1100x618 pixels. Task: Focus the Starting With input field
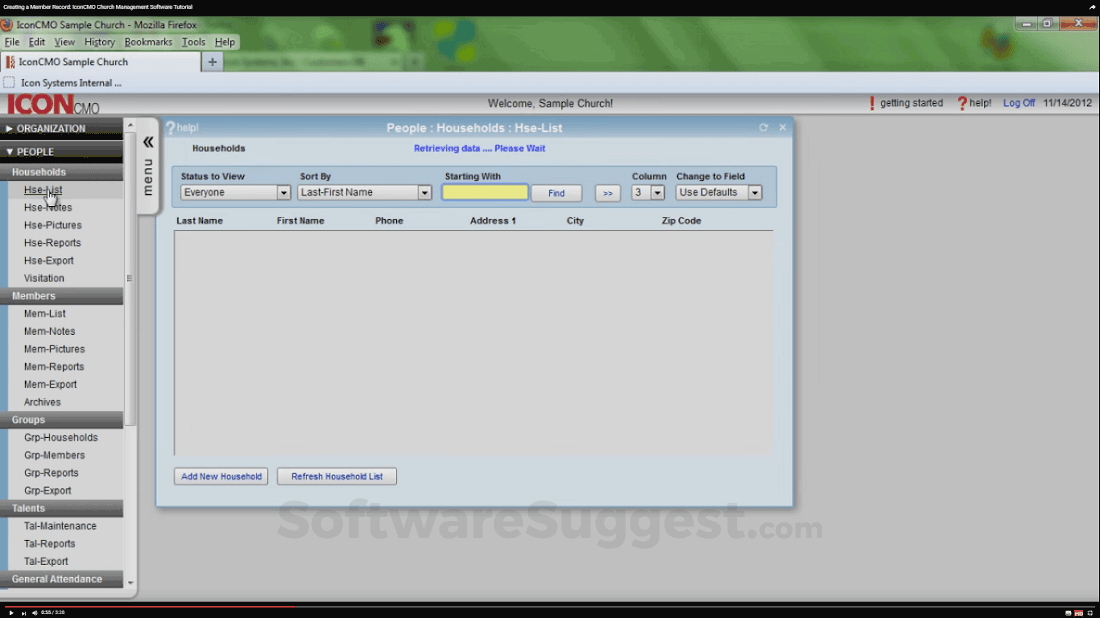[x=485, y=192]
